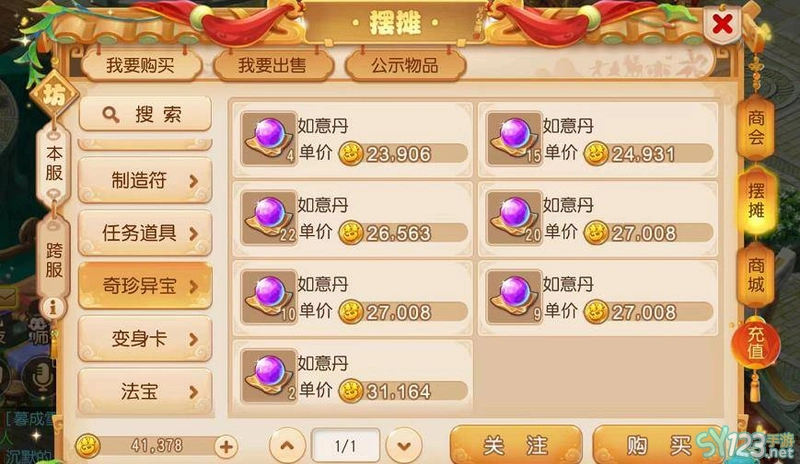Open the 充值 recharge lantern icon
The image size is (800, 464).
click(x=756, y=344)
